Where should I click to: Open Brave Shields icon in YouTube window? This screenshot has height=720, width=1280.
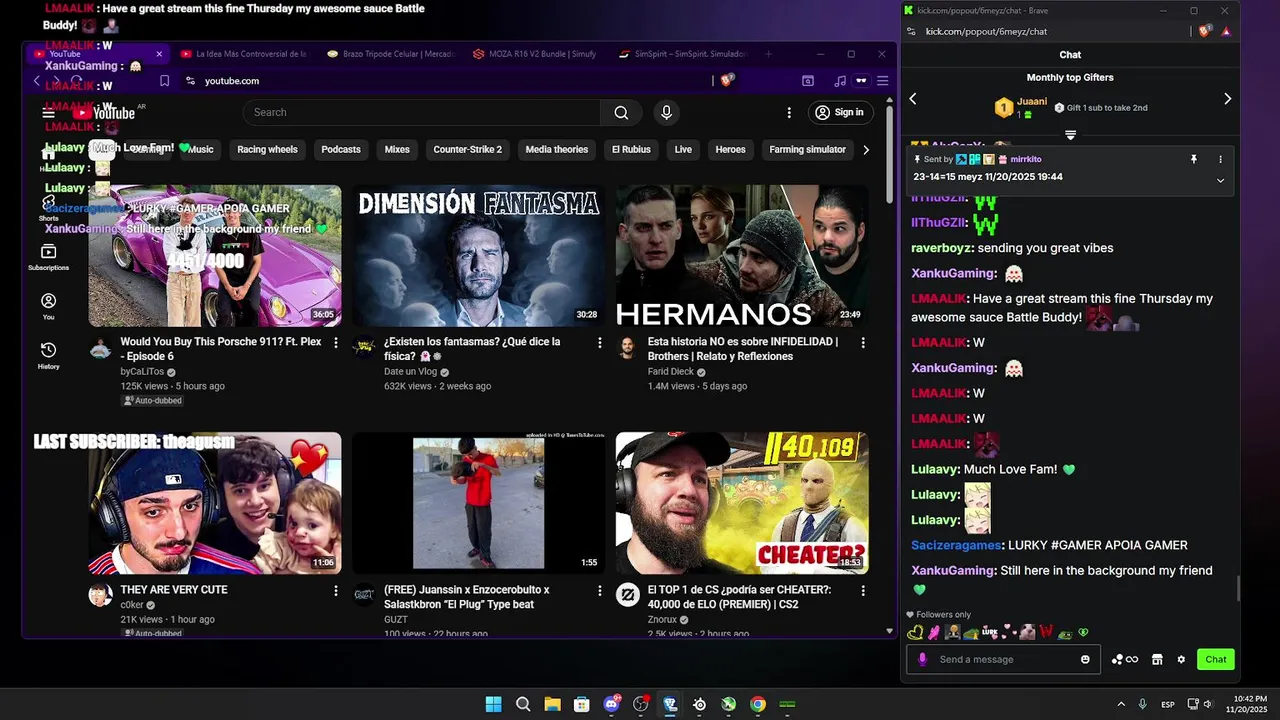(x=727, y=80)
